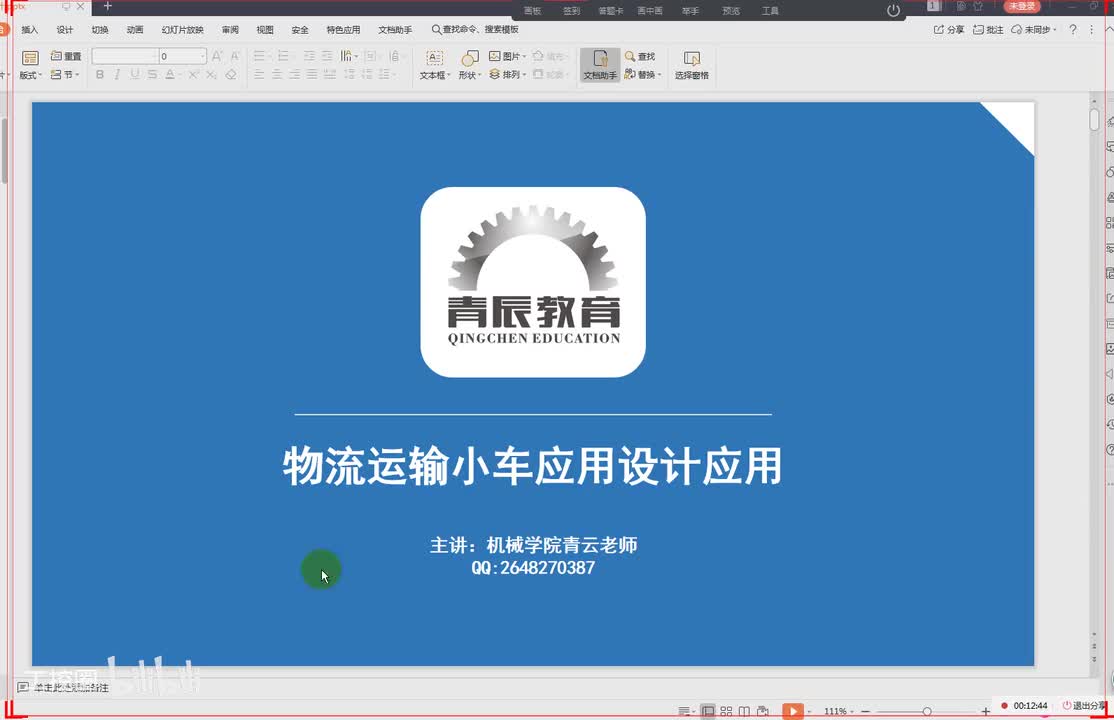Click the 未登录 login button

(1022, 6)
